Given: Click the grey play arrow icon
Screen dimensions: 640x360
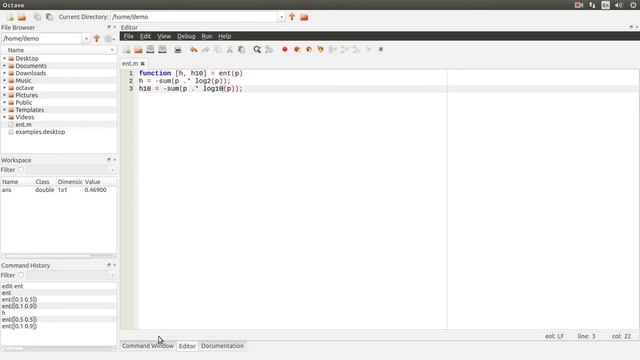Looking at the screenshot, I should [369, 49].
